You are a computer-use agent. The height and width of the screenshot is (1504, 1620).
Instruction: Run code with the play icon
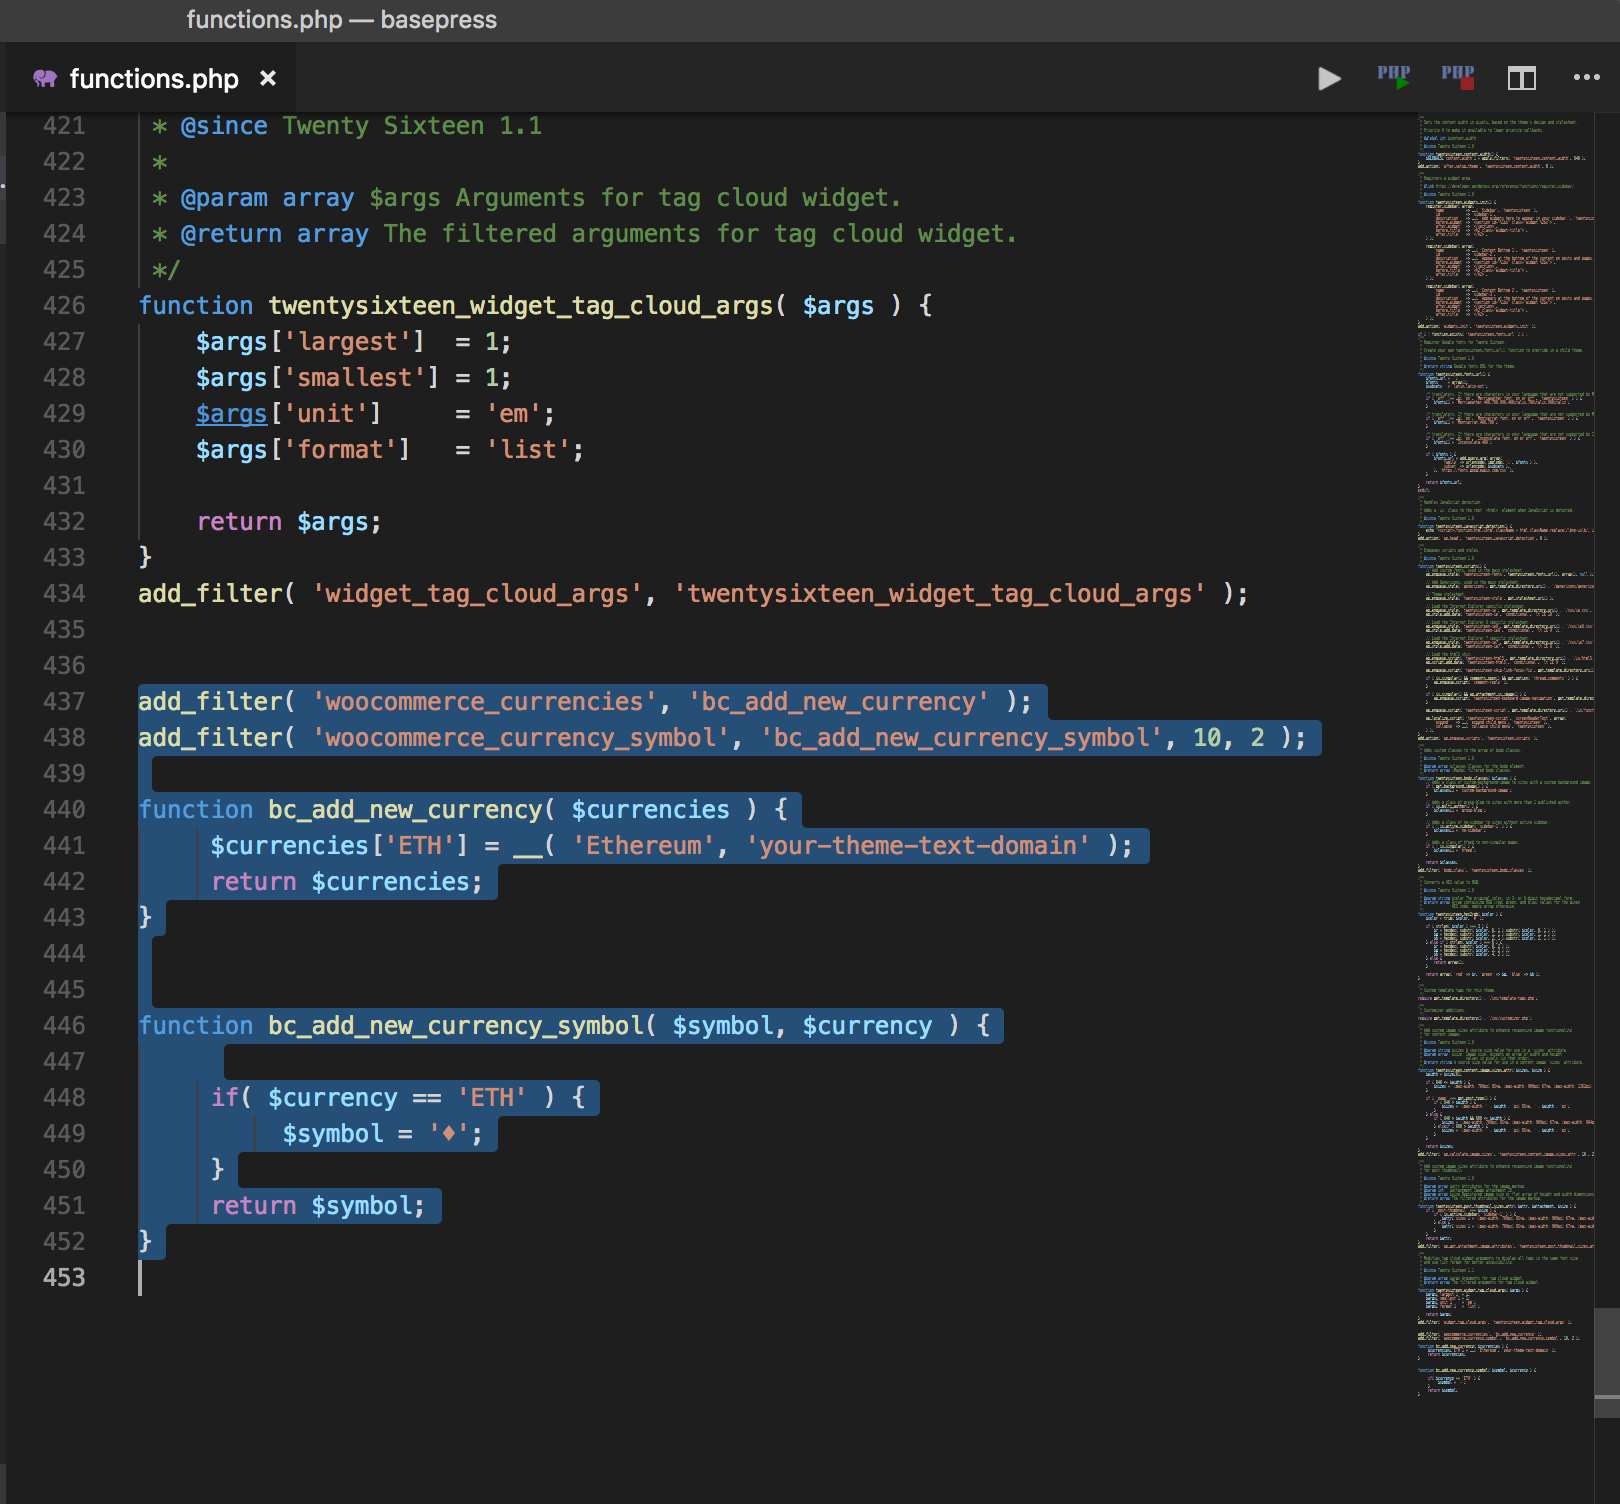pos(1329,79)
